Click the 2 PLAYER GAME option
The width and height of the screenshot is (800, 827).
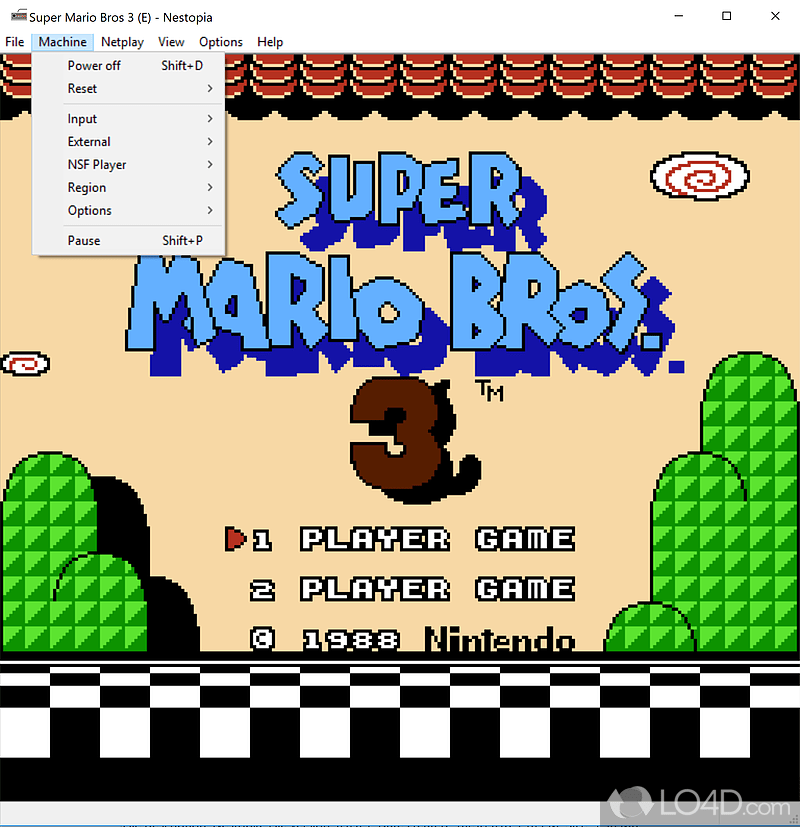click(x=413, y=589)
